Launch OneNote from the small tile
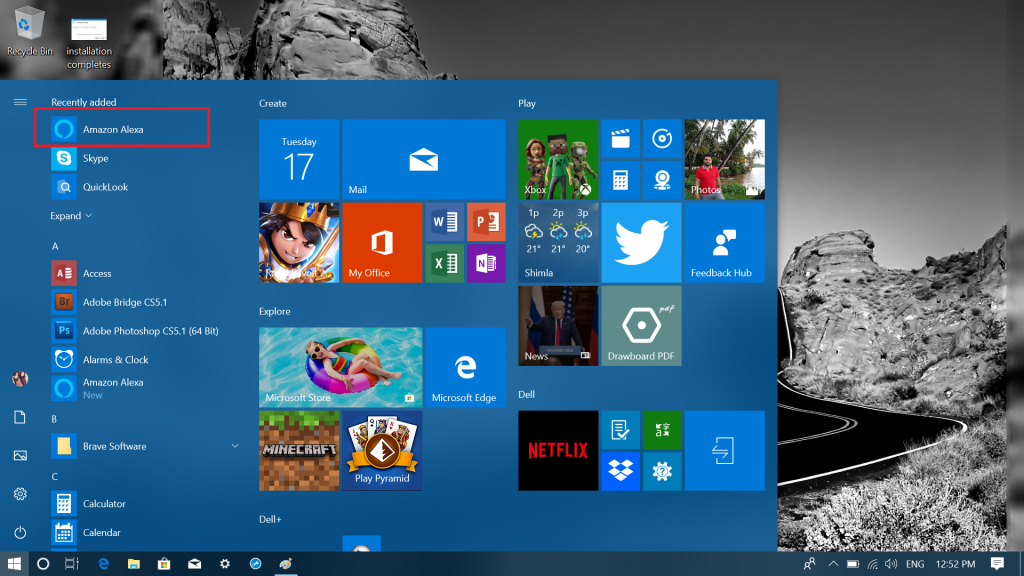This screenshot has width=1024, height=576. point(487,263)
